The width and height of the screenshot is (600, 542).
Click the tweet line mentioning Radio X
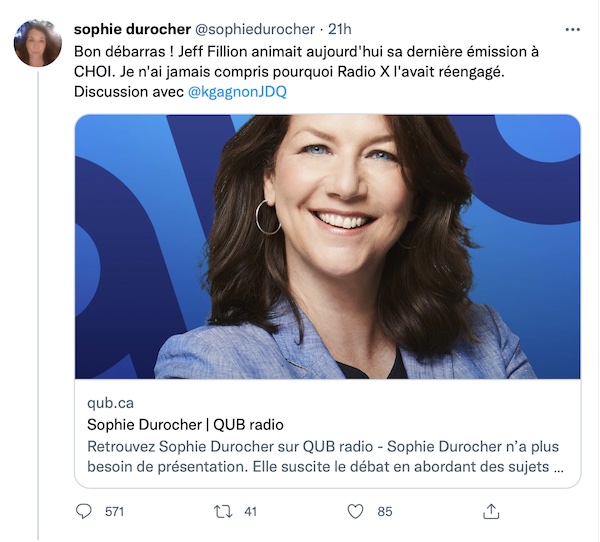[289, 72]
